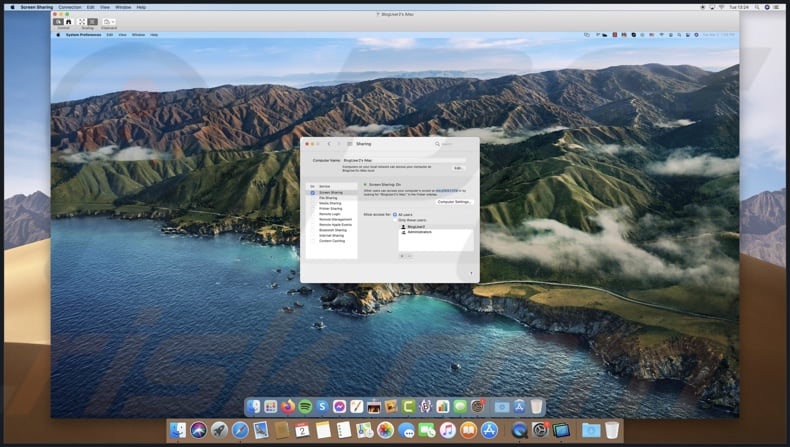Select Remote Login in services list
This screenshot has height=447, width=790.
pyautogui.click(x=332, y=214)
